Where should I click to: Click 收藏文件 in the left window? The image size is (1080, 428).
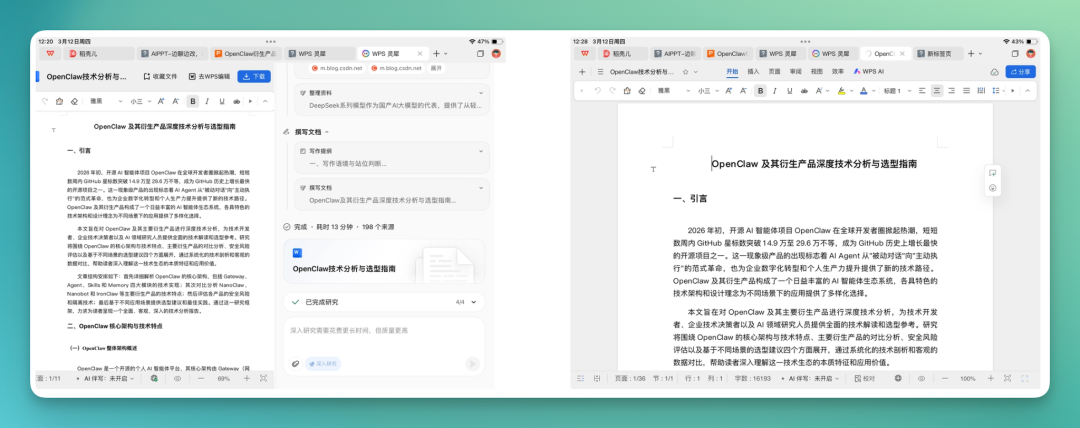click(x=160, y=77)
